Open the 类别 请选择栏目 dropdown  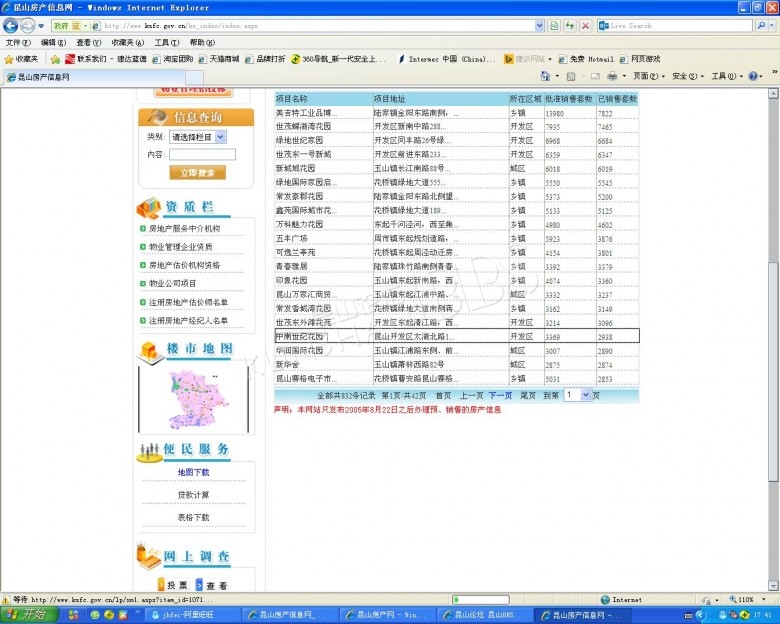coord(198,137)
